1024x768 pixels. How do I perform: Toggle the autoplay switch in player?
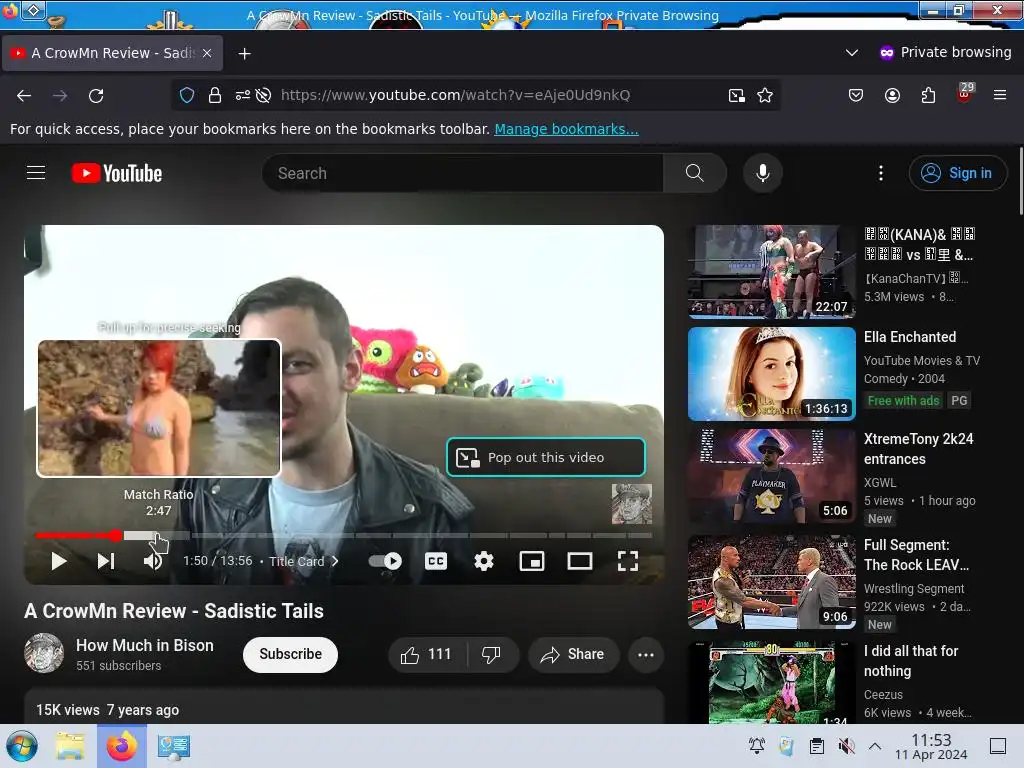[x=385, y=561]
